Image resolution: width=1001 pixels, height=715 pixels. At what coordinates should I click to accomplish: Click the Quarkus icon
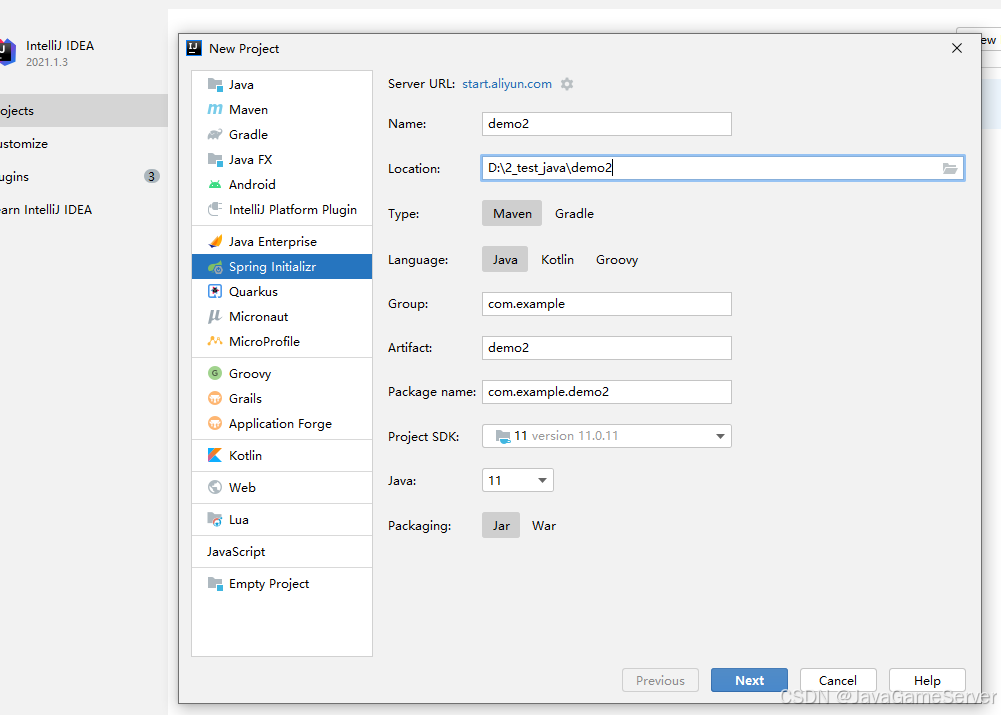pos(215,292)
